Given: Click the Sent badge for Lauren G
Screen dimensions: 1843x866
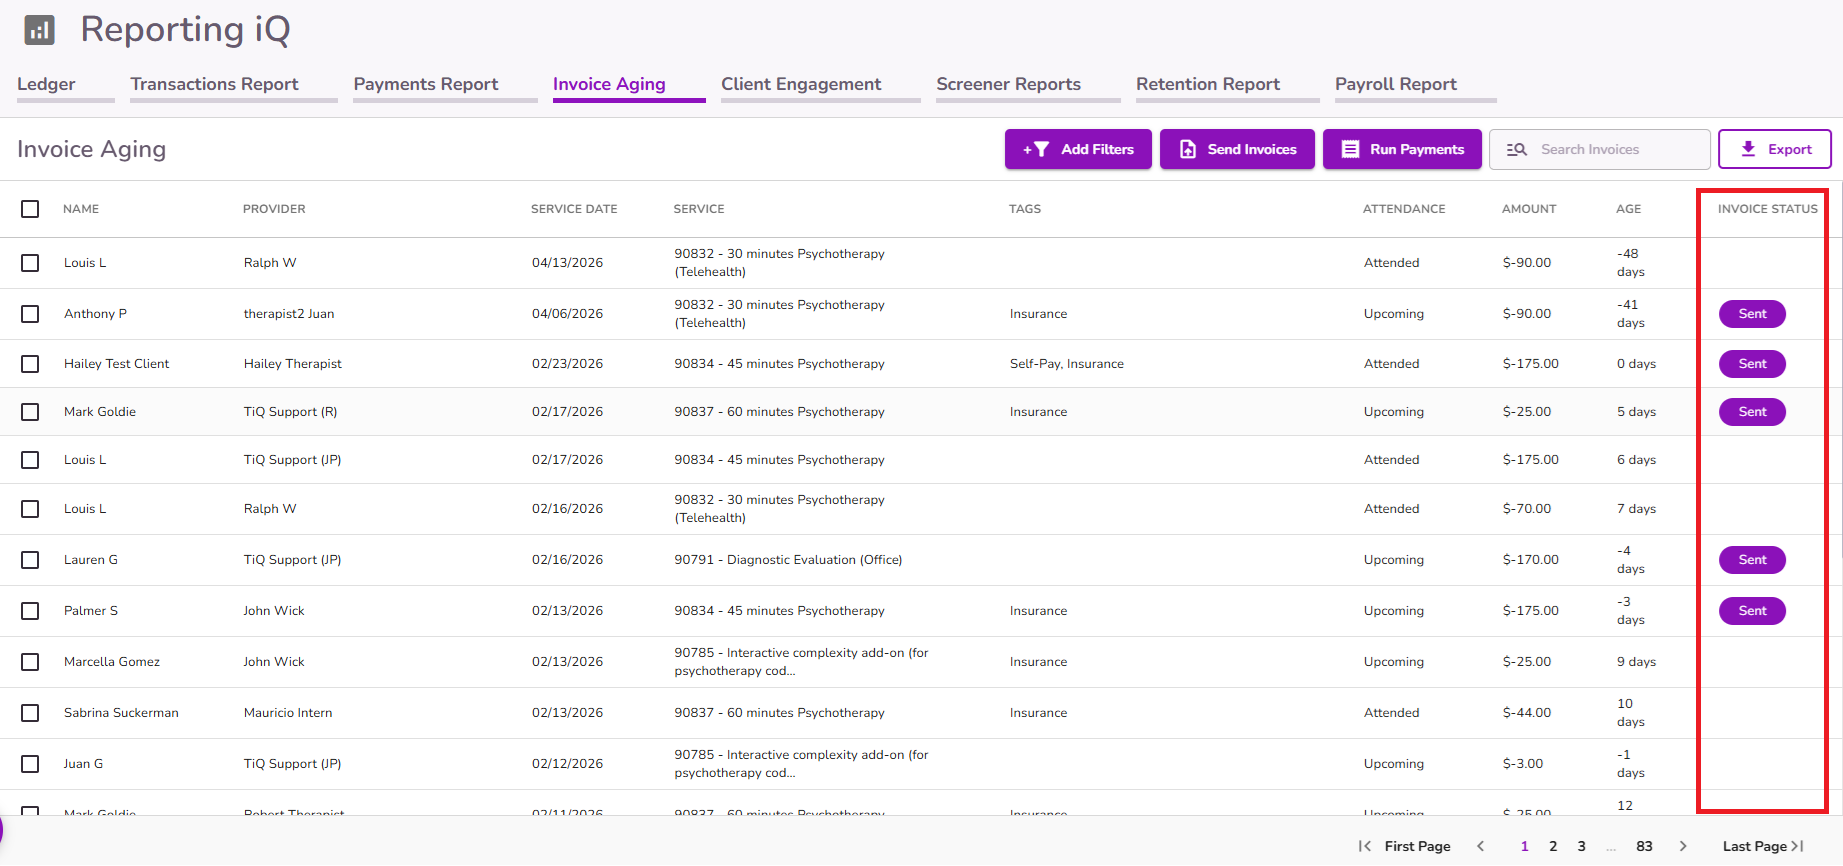Looking at the screenshot, I should pos(1752,560).
